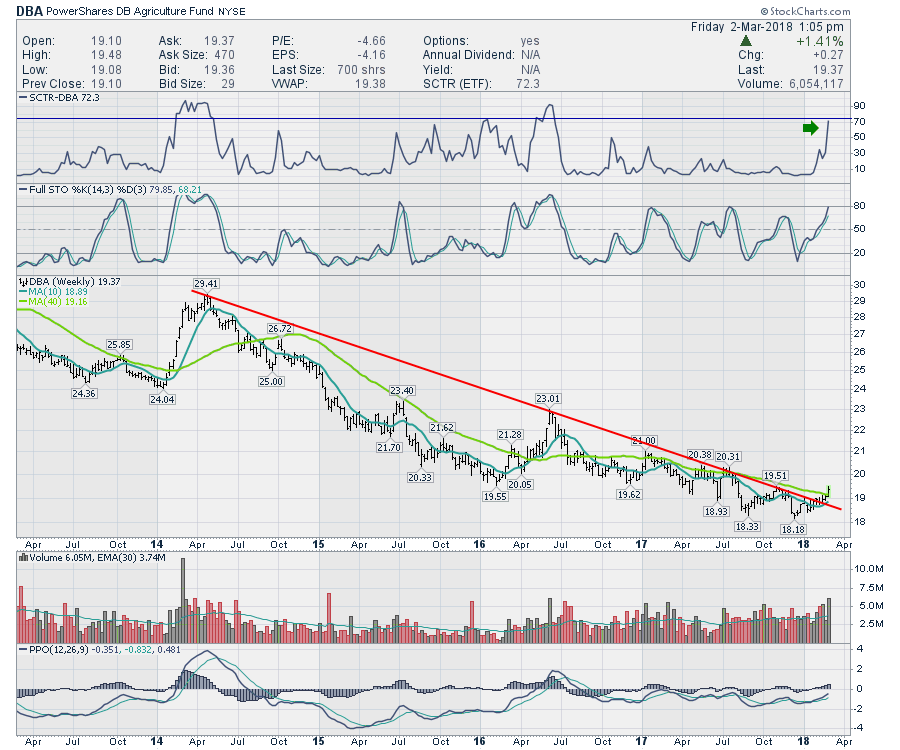Click the DBA (Weekly) price legend
Viewport: 900px width, 750px height.
[x=75, y=282]
